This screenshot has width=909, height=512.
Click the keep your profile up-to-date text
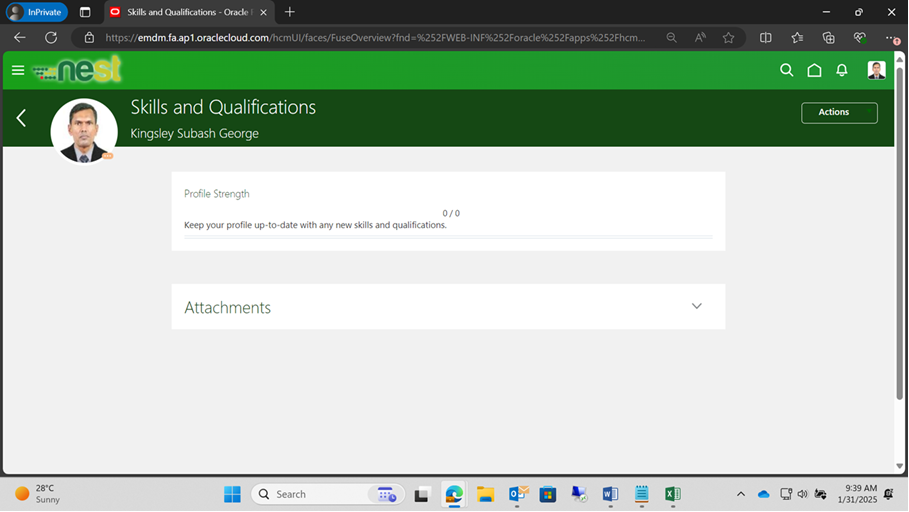pos(315,225)
